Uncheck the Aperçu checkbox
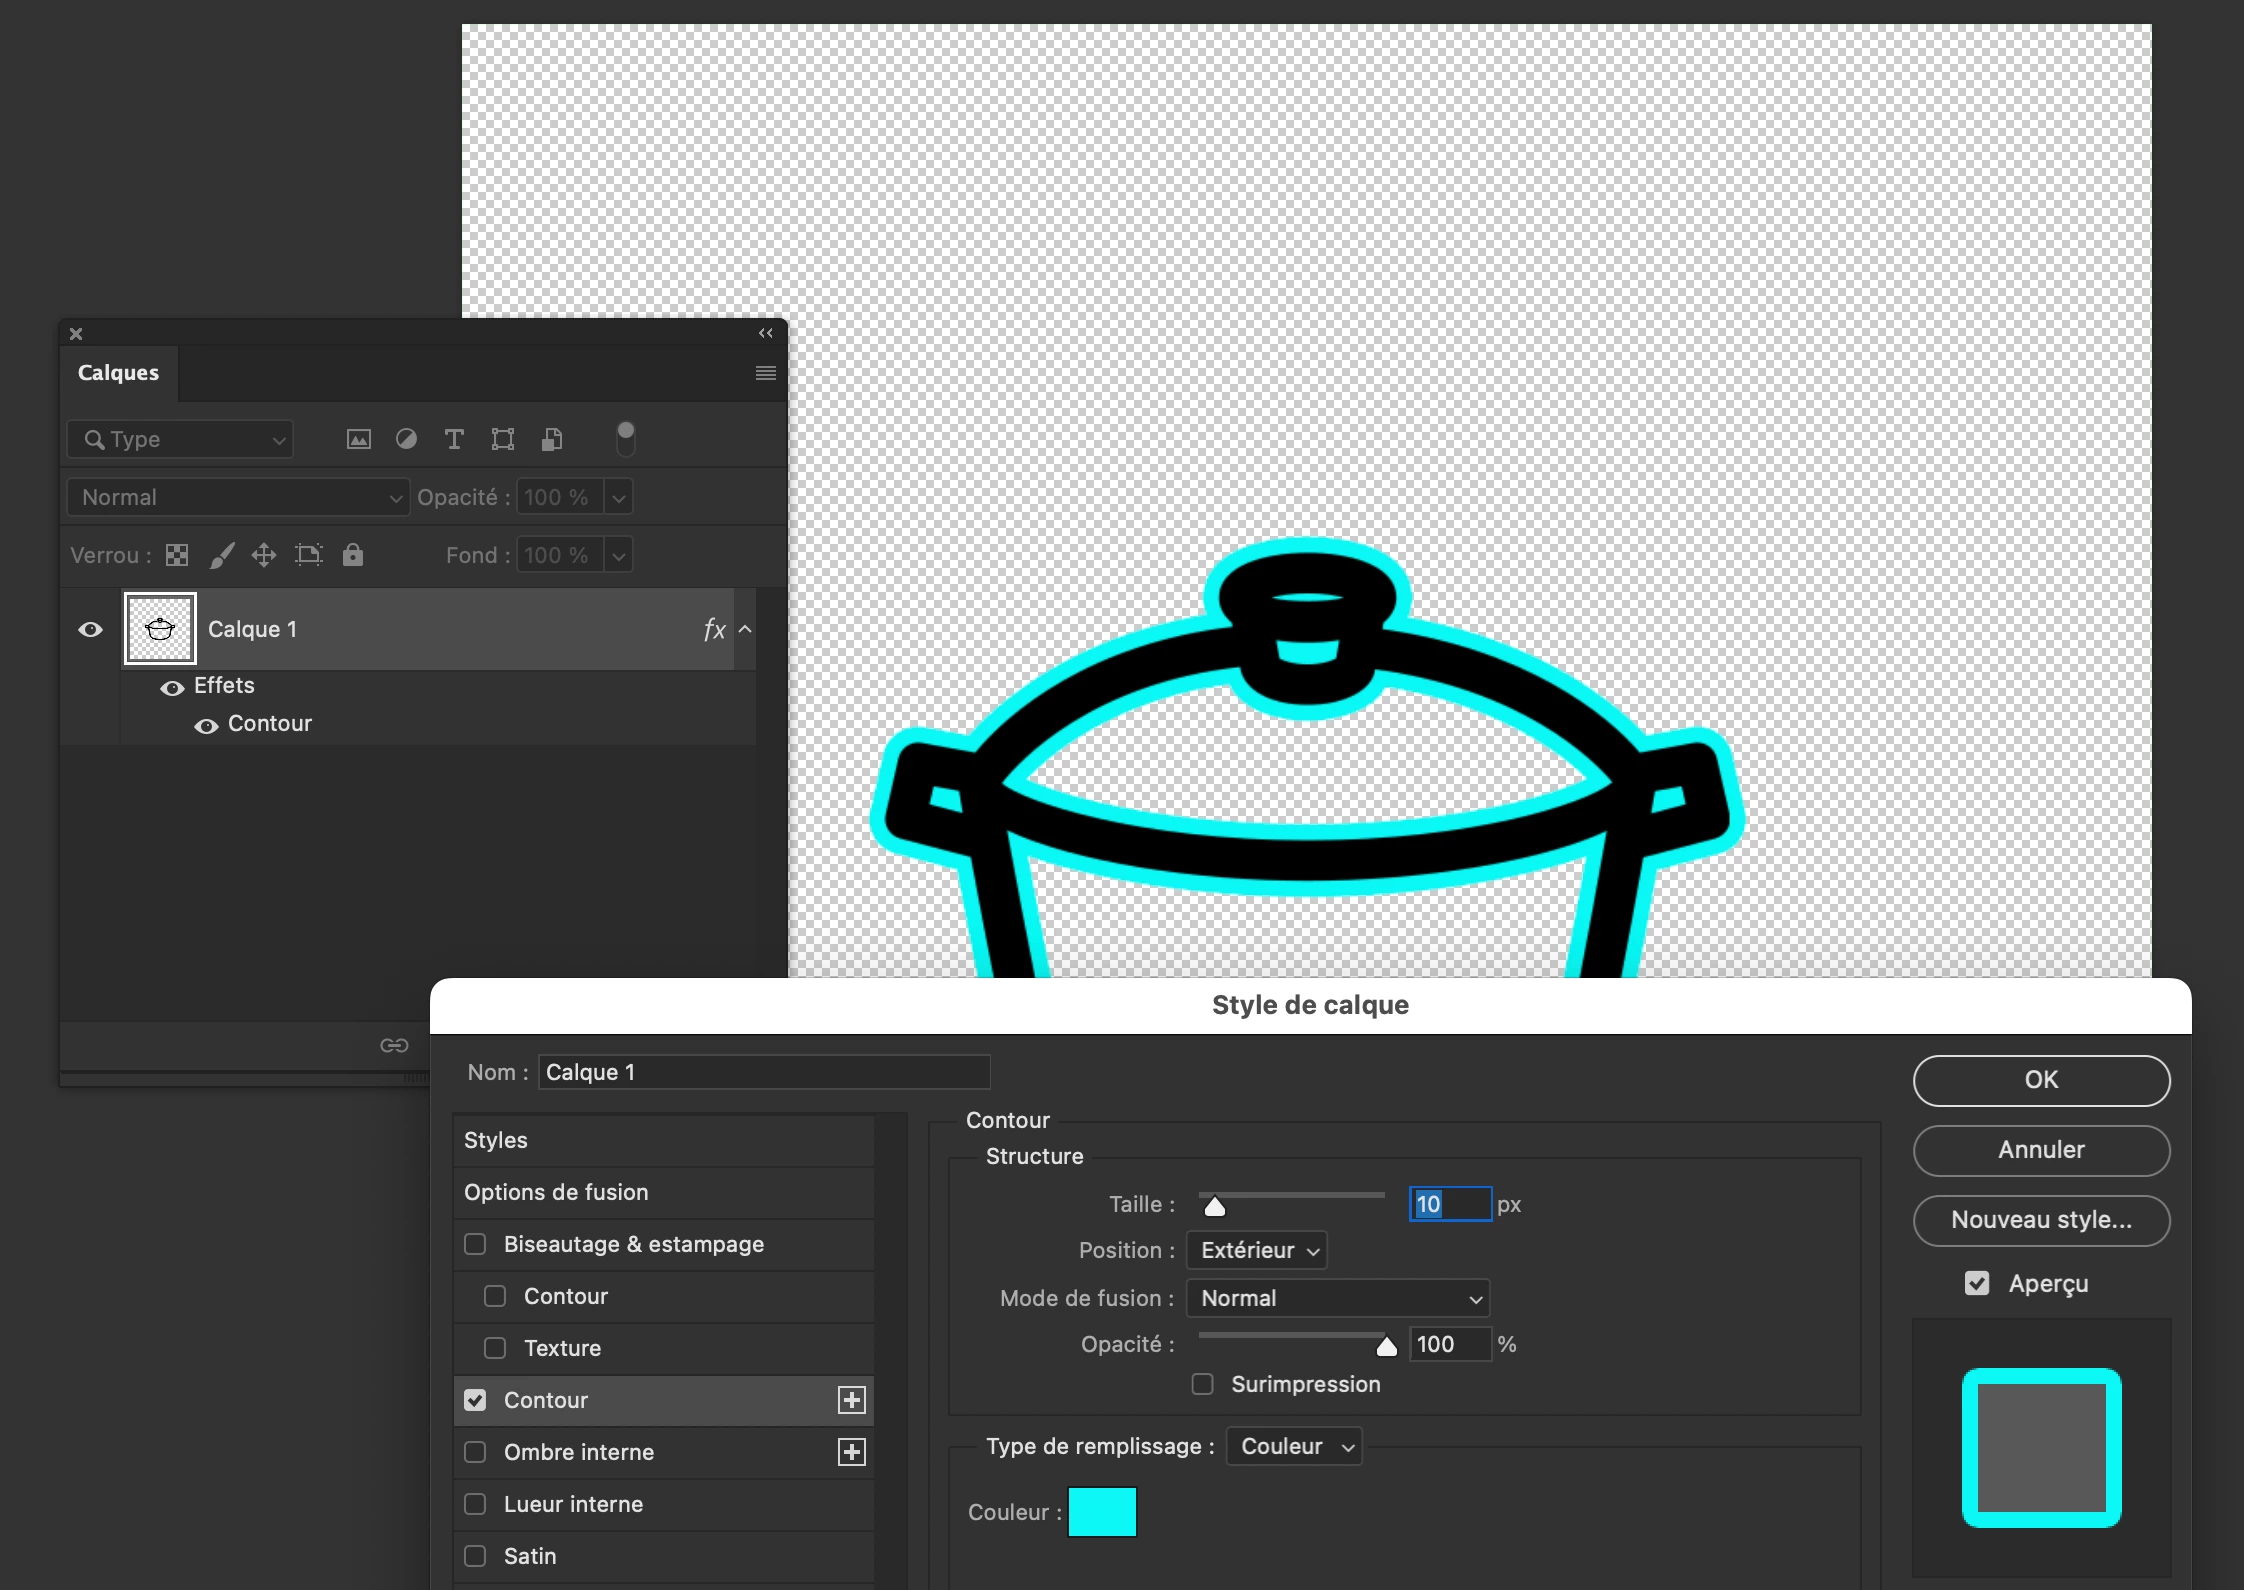Image resolution: width=2244 pixels, height=1590 pixels. tap(1977, 1283)
